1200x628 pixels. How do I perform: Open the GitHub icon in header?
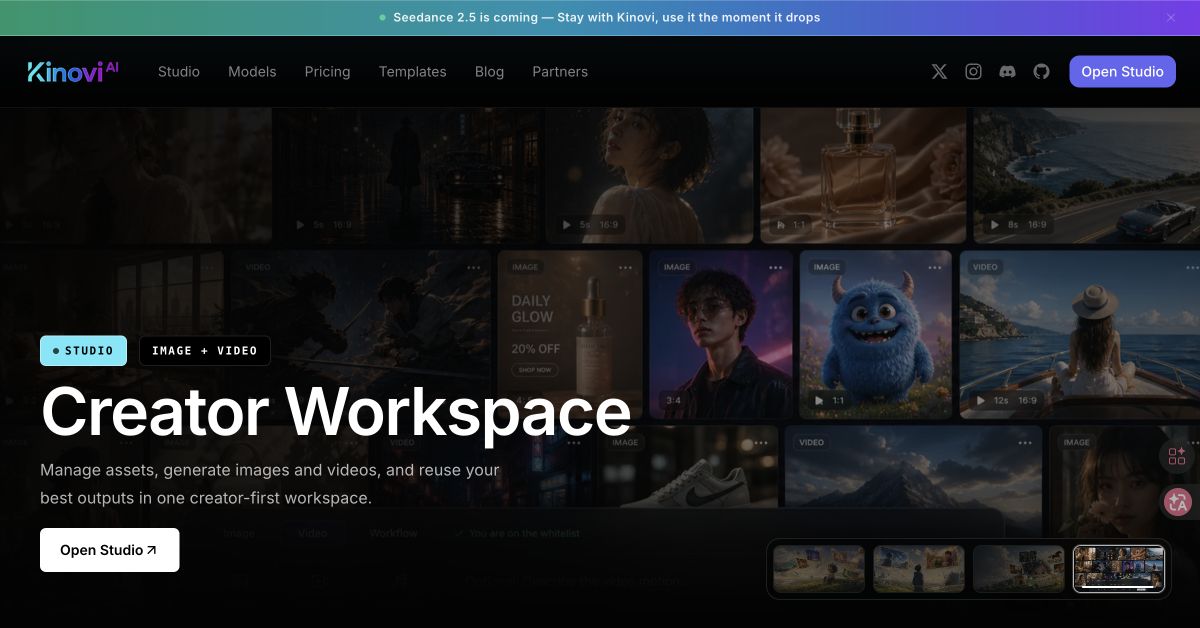tap(1041, 72)
